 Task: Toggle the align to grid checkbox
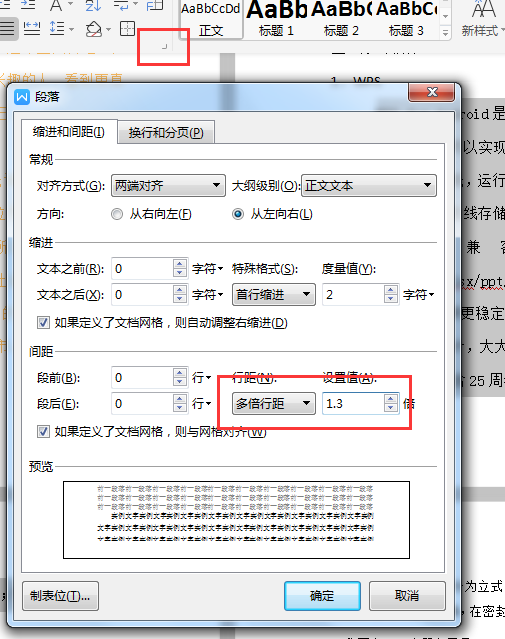[x=43, y=432]
